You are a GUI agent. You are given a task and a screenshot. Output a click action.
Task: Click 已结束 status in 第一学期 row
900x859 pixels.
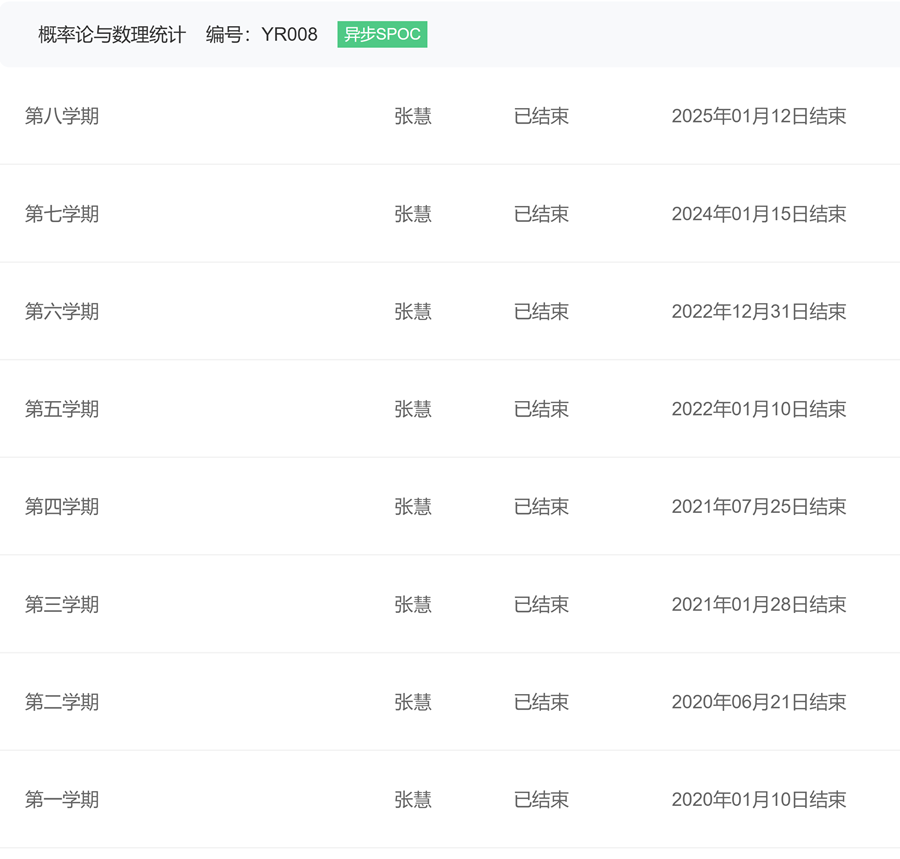pos(541,799)
